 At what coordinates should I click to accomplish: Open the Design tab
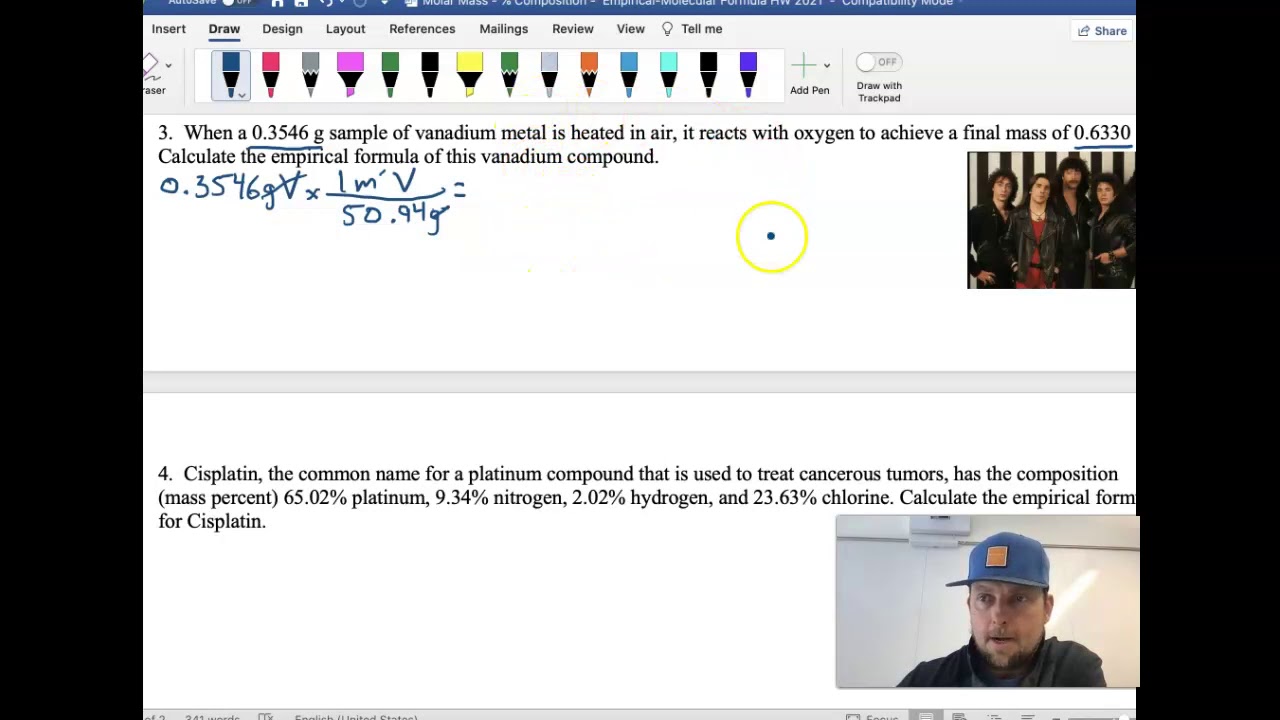pyautogui.click(x=282, y=29)
